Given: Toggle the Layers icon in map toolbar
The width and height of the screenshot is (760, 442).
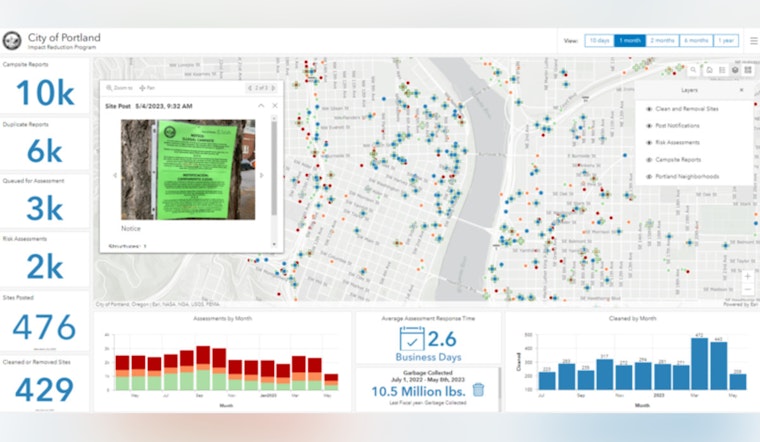Looking at the screenshot, I should 735,70.
